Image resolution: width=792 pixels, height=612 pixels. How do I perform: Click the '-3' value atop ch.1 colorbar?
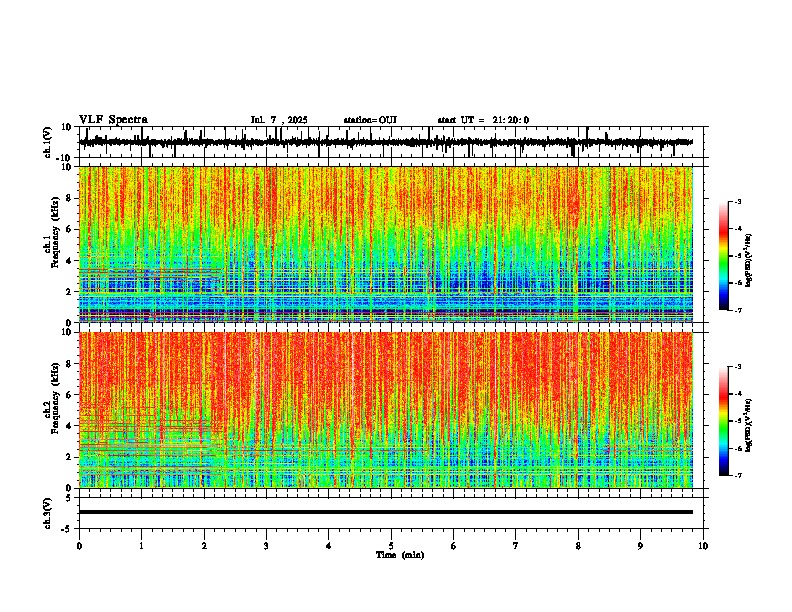pyautogui.click(x=737, y=201)
